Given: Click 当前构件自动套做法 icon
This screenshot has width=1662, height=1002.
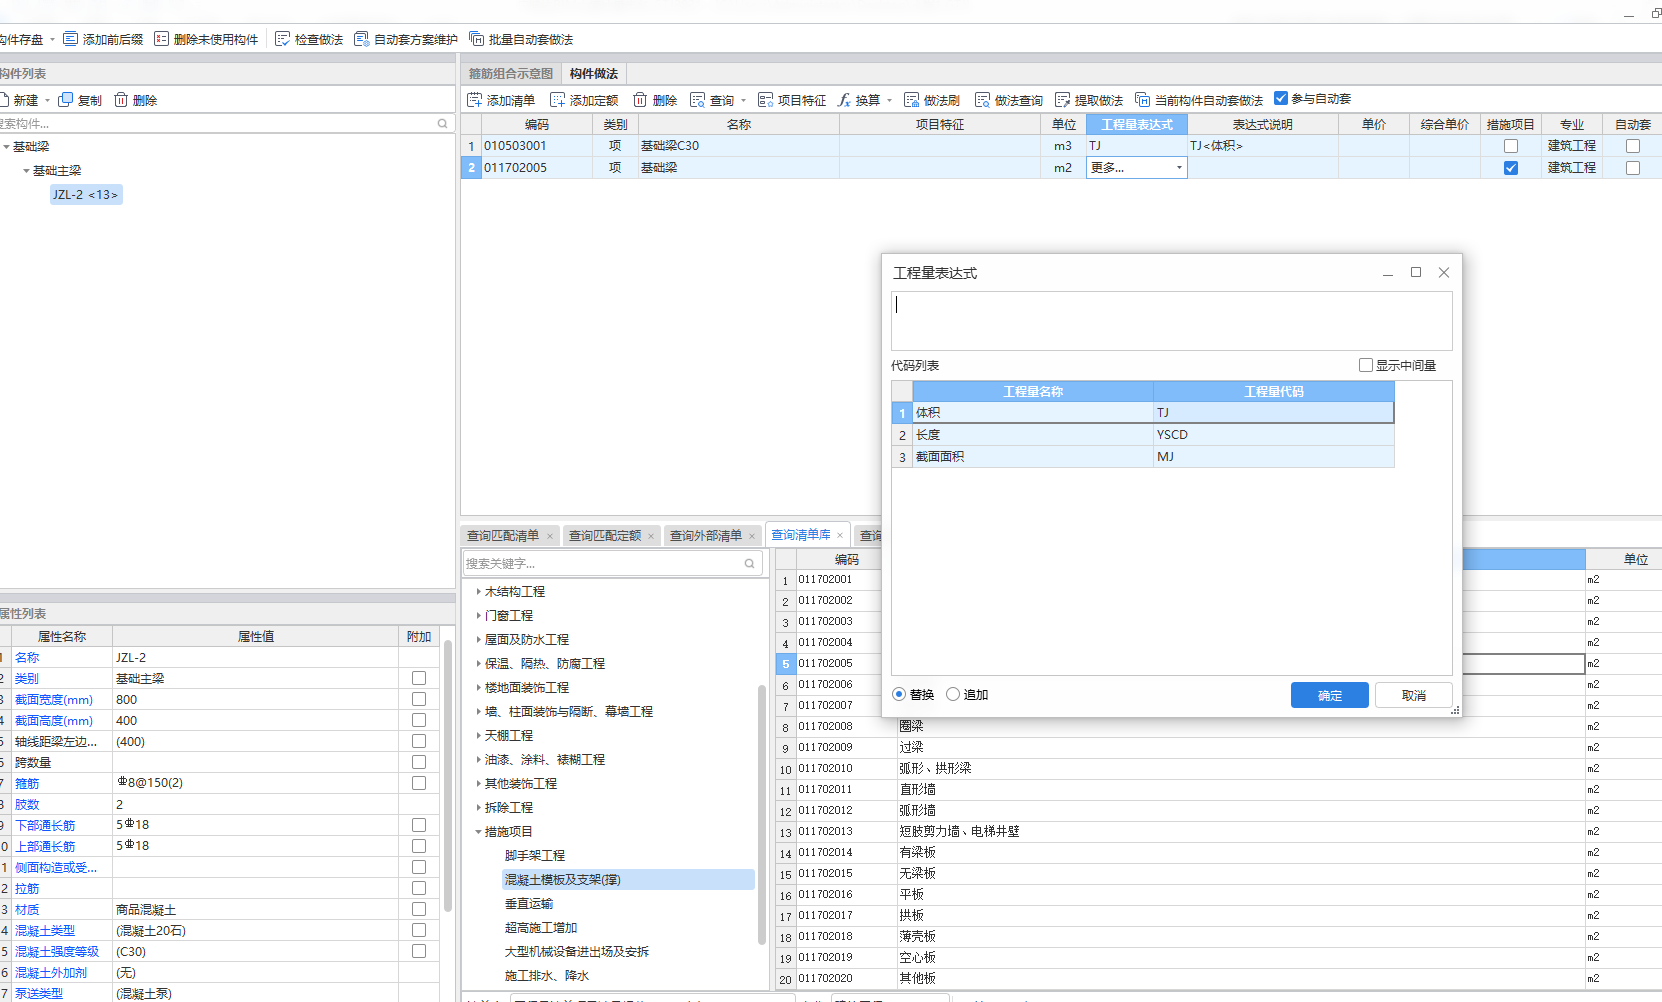Looking at the screenshot, I should (x=1143, y=100).
